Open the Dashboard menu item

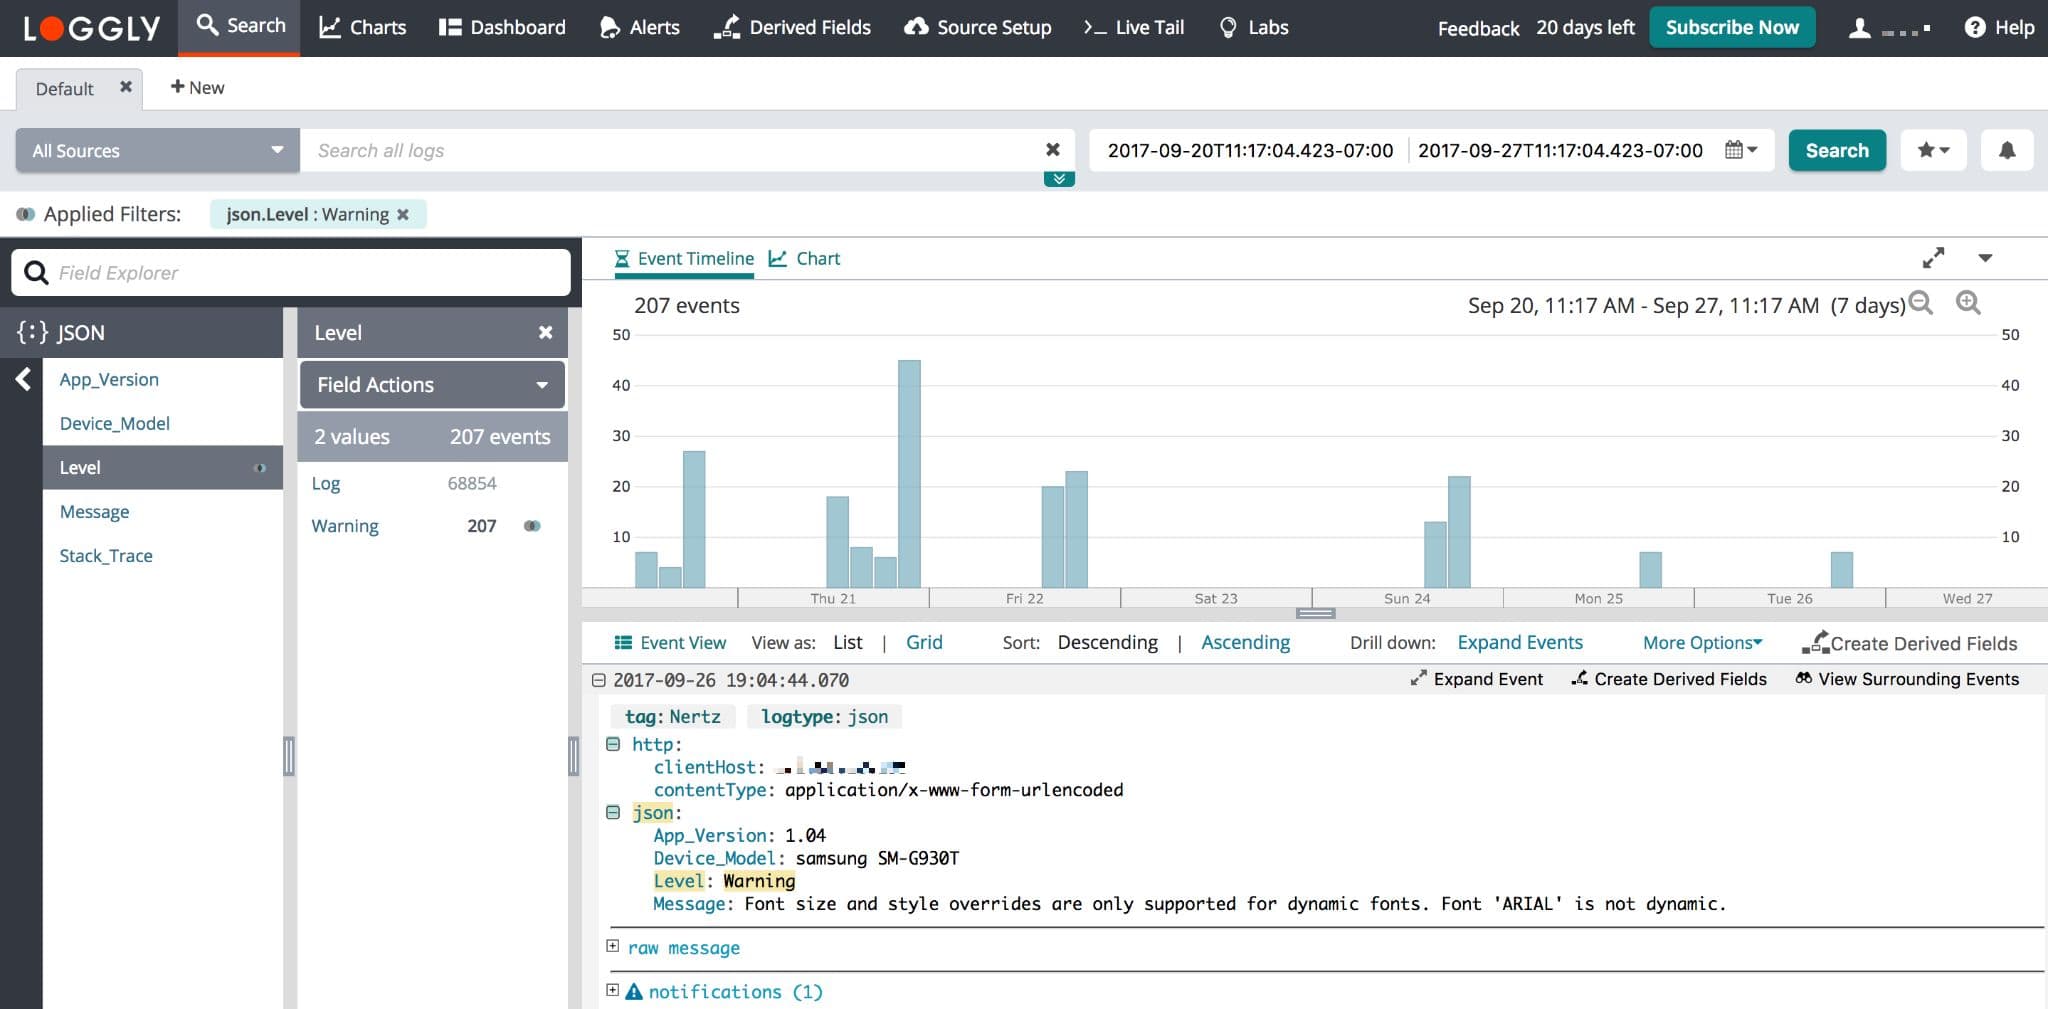[x=502, y=28]
